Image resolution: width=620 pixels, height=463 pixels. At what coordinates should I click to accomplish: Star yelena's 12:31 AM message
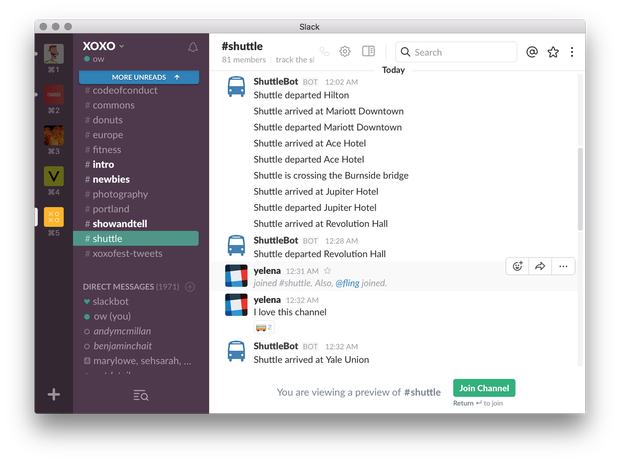(x=327, y=271)
